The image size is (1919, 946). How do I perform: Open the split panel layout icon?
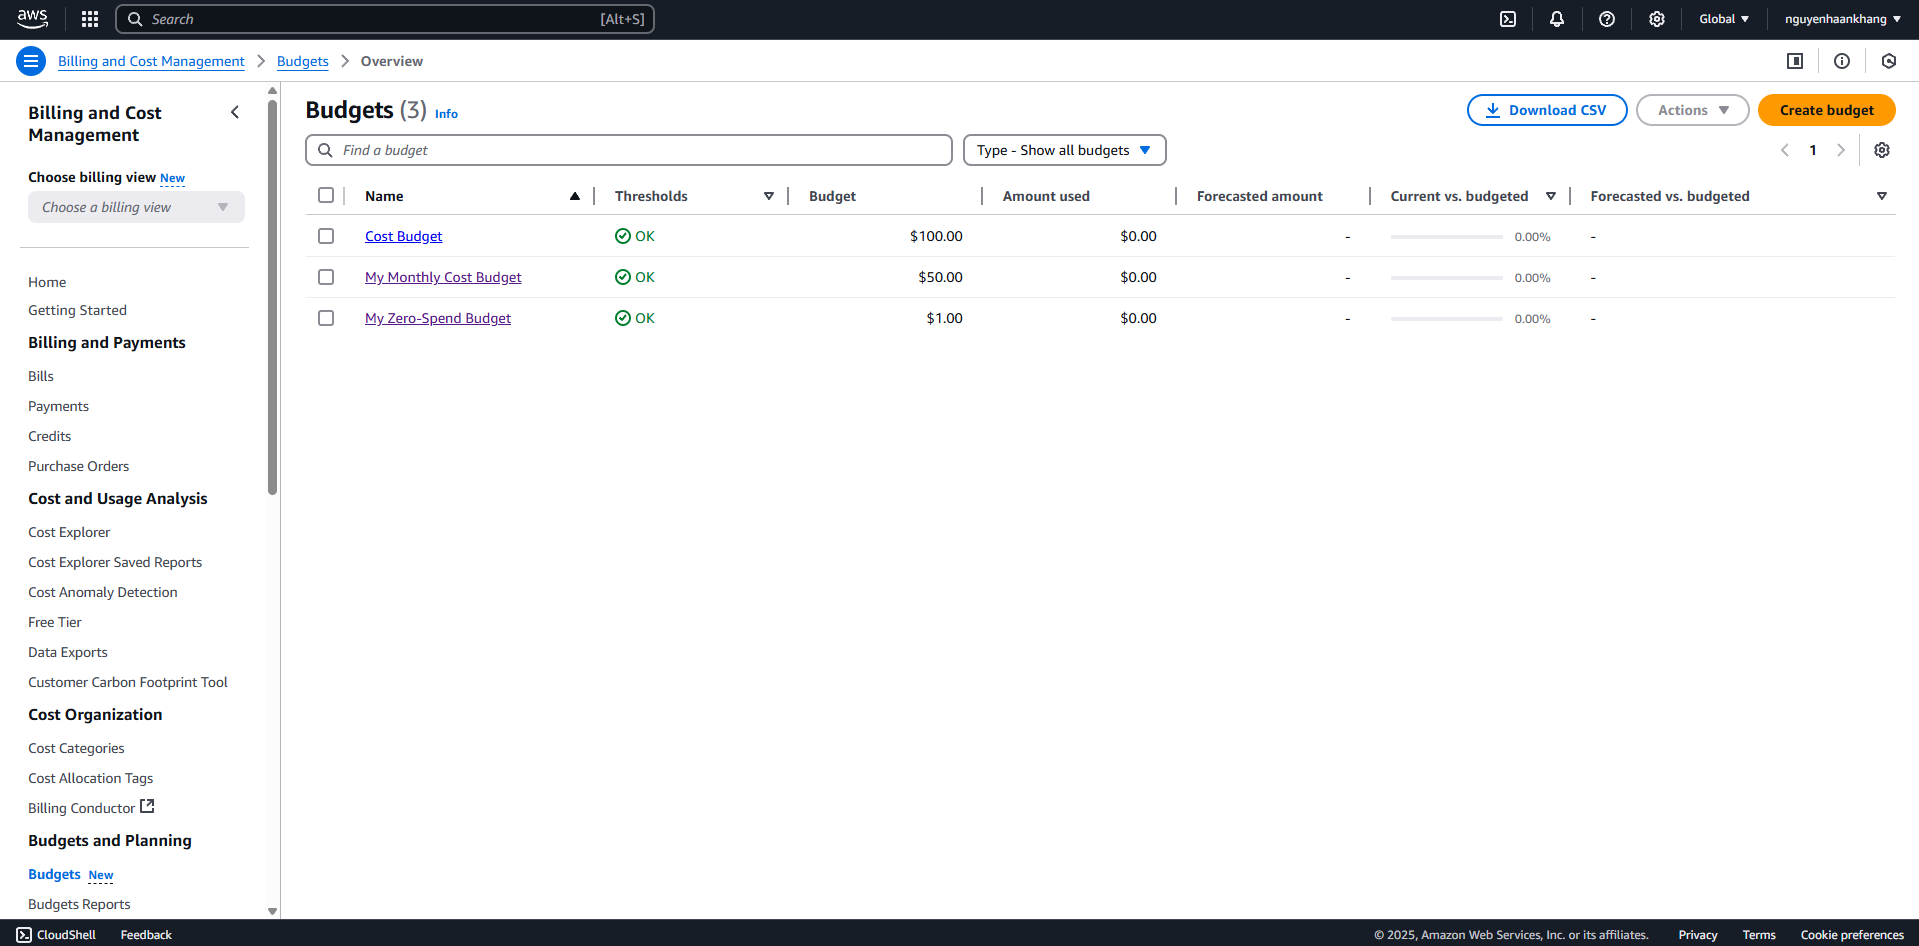(x=1795, y=61)
